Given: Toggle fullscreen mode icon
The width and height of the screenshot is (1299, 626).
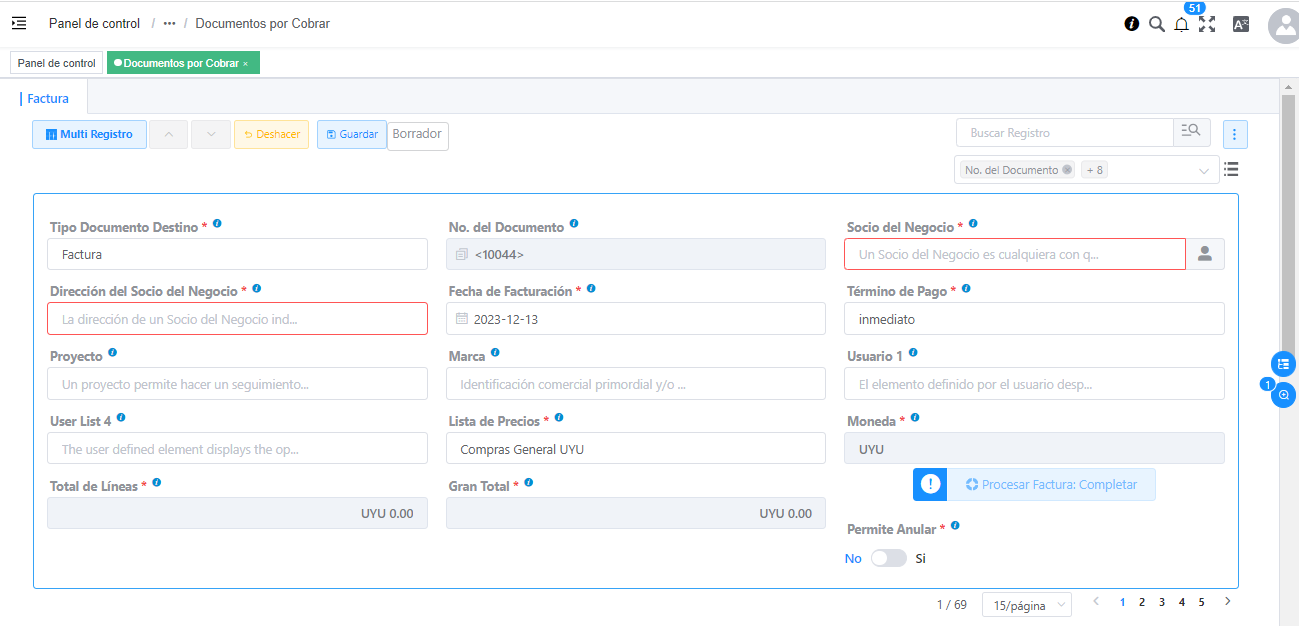Looking at the screenshot, I should (x=1207, y=24).
